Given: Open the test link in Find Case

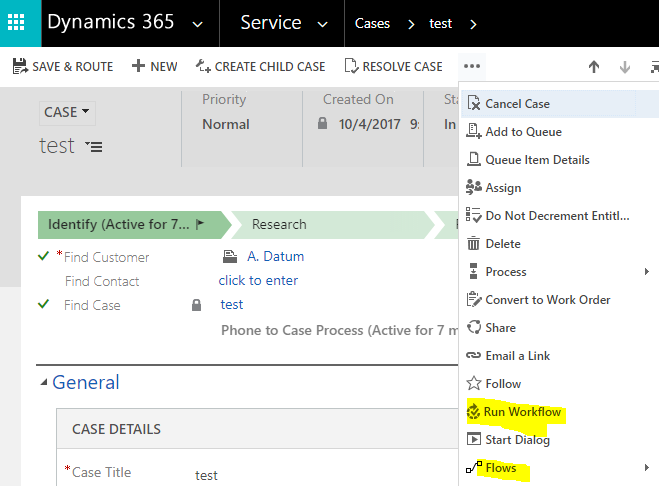Looking at the screenshot, I should (x=232, y=304).
